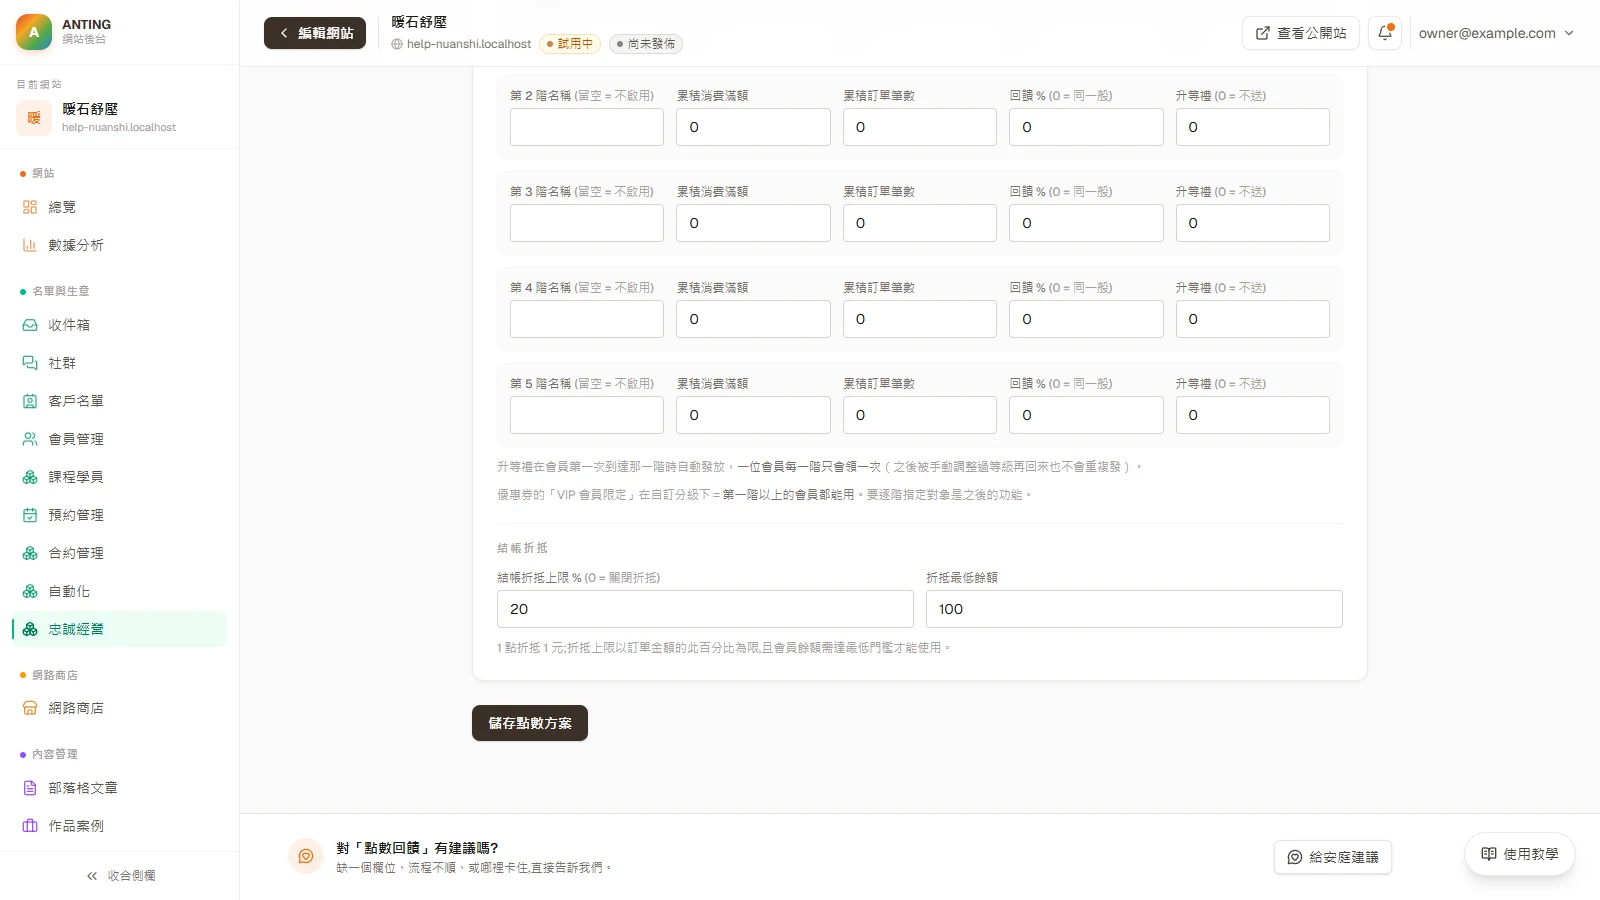
Task: Open the 網路商店 shop icon
Action: [x=30, y=708]
